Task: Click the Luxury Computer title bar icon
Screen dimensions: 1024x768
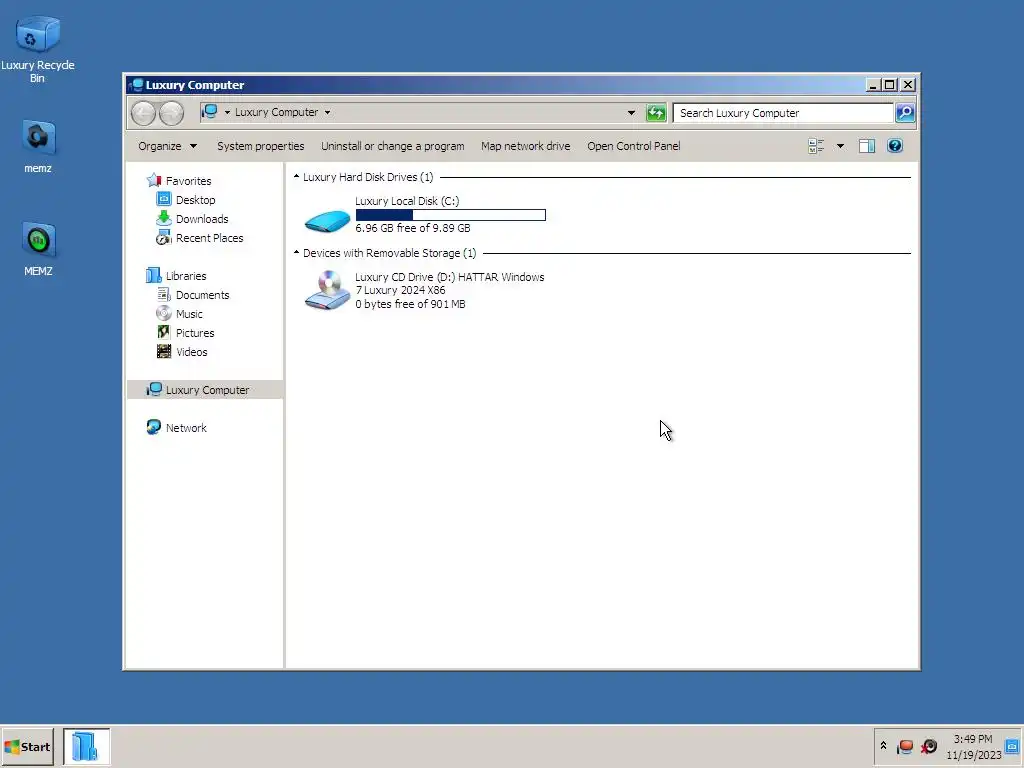Action: [x=136, y=85]
